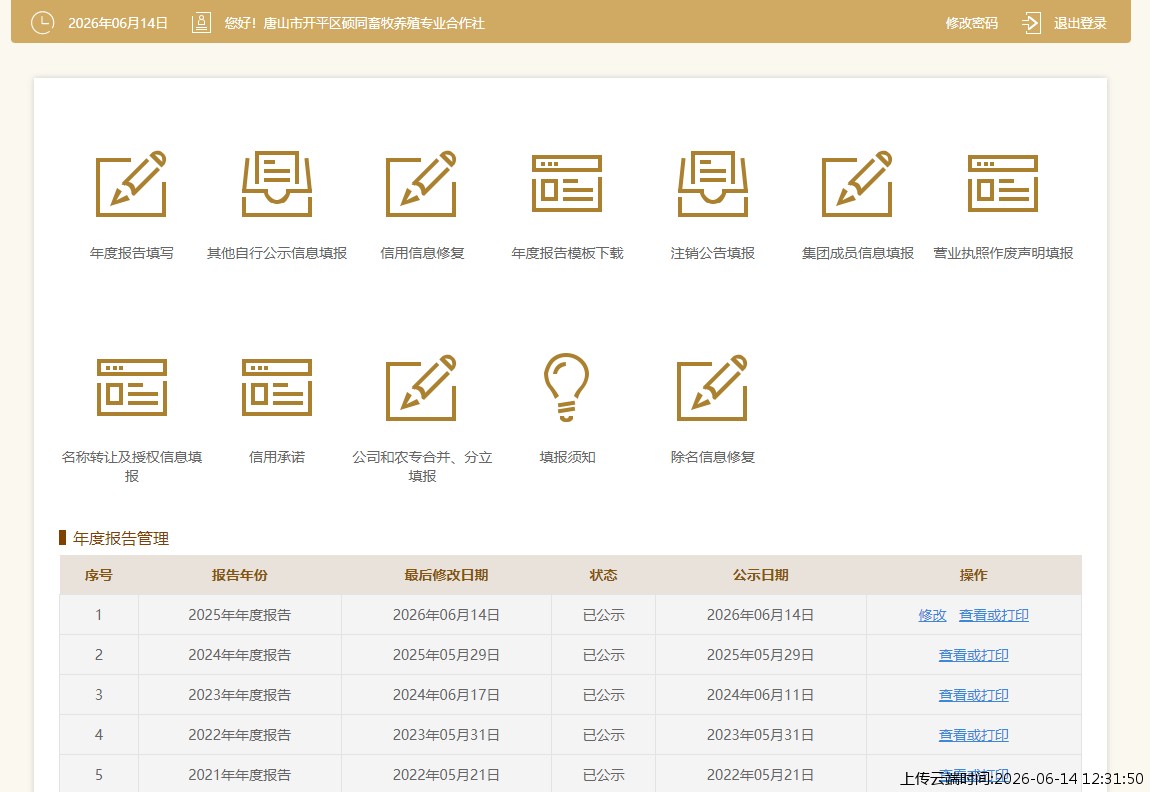
Task: Open the 信用信息修复 pencil icon
Action: coord(422,184)
